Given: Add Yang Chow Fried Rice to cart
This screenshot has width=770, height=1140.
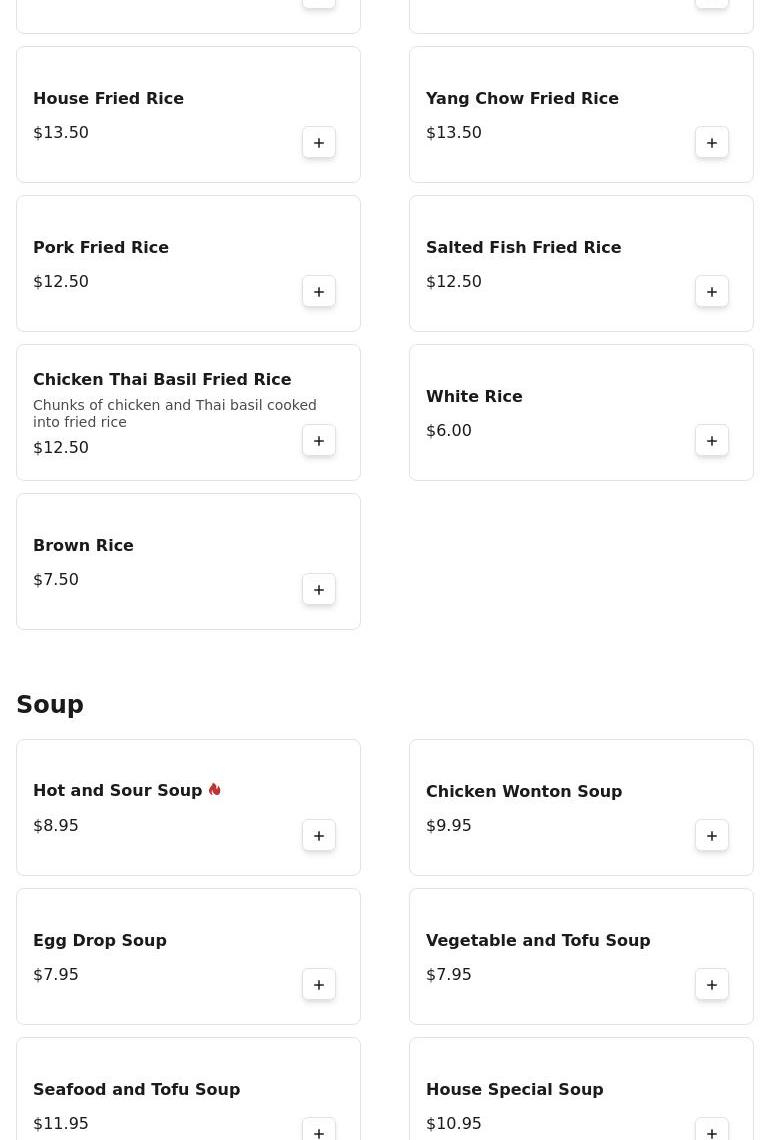Looking at the screenshot, I should (712, 143).
